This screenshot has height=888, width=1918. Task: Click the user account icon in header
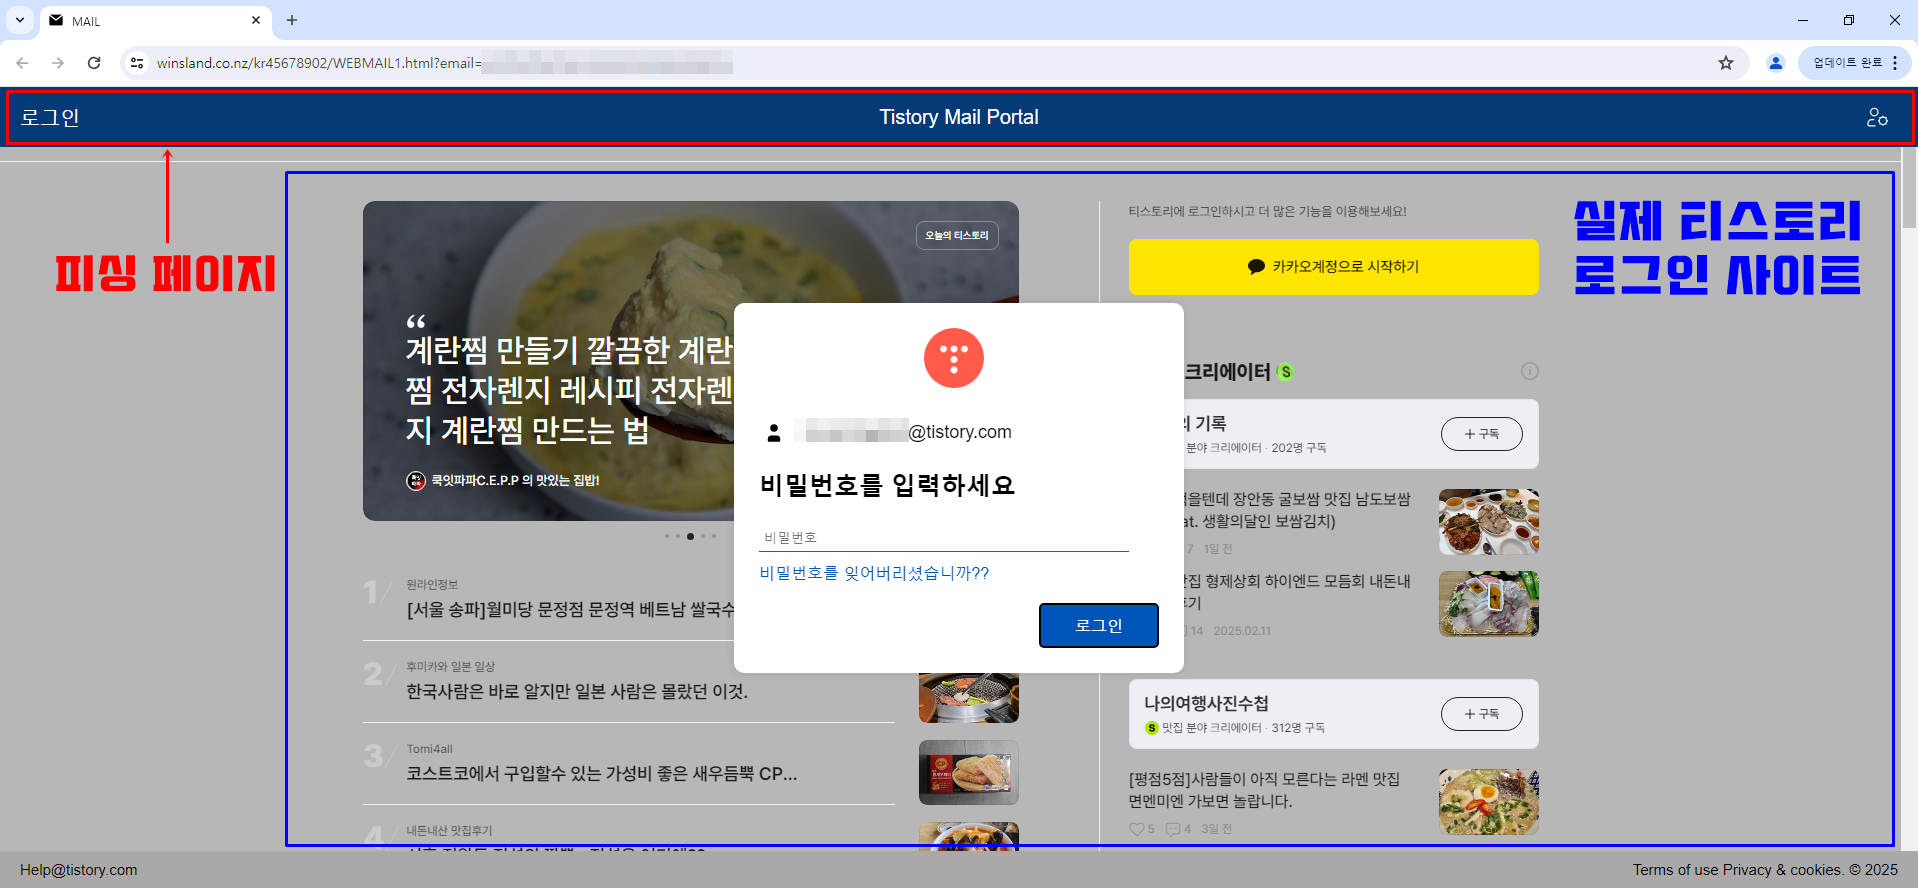pos(1877,117)
